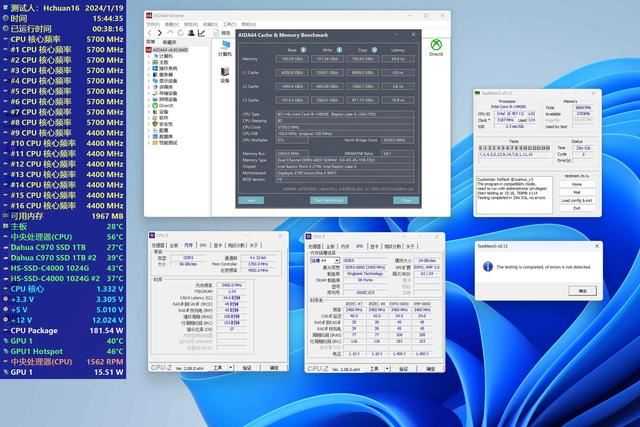
Task: Click 确定 button in CPU-Z SPD window
Action: click(x=431, y=369)
